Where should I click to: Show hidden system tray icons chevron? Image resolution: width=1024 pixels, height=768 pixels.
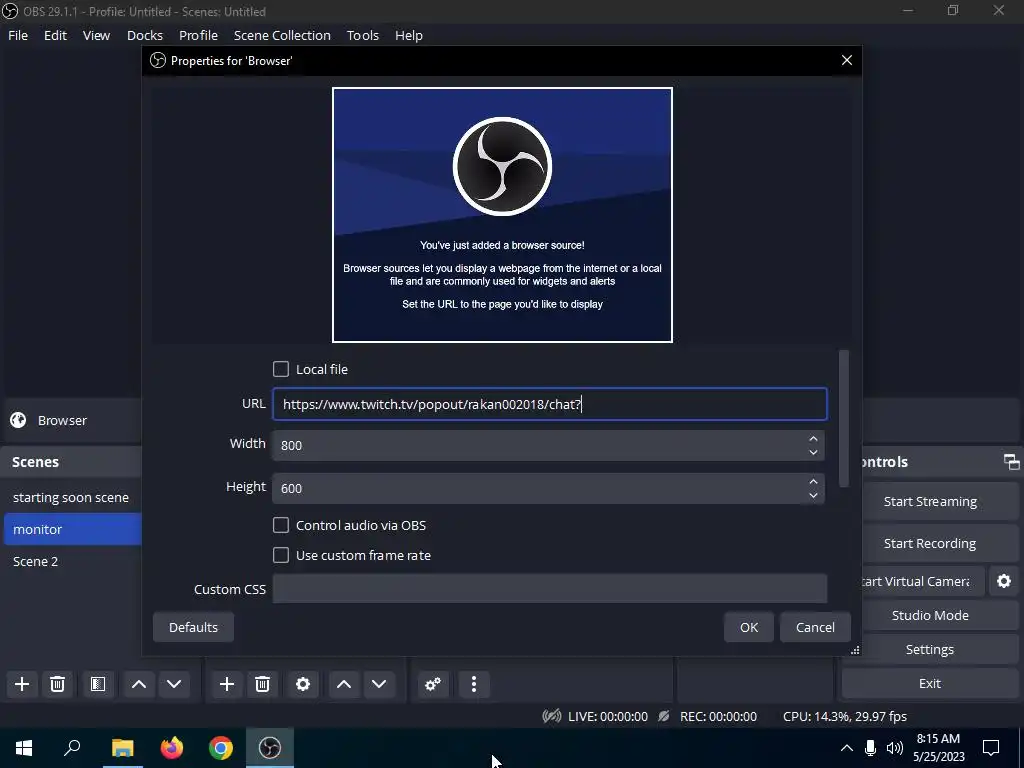coord(846,748)
